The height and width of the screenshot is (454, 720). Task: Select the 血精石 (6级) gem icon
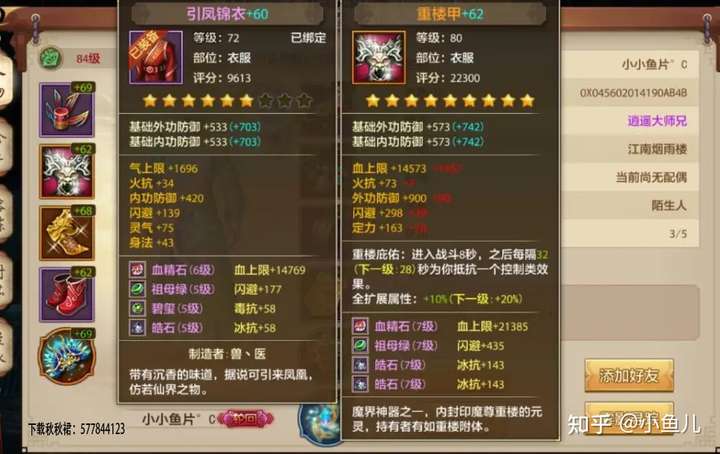(x=137, y=270)
